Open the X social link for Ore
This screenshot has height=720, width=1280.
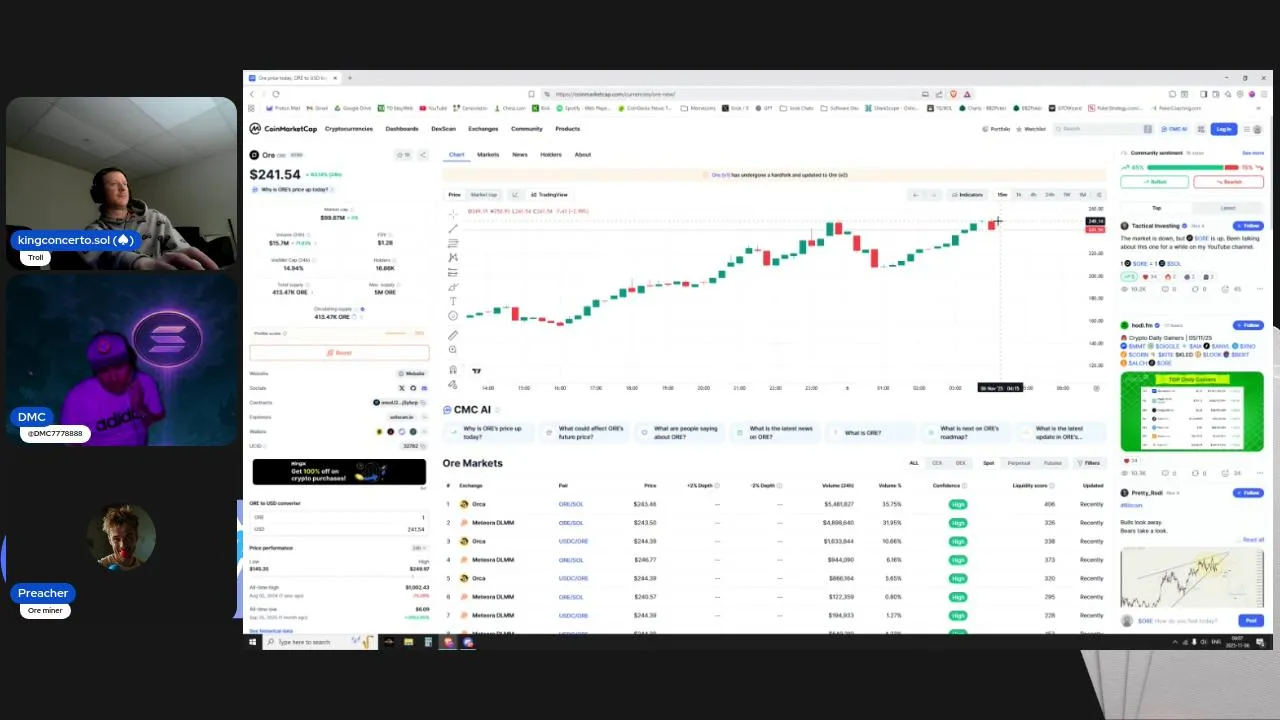point(402,388)
